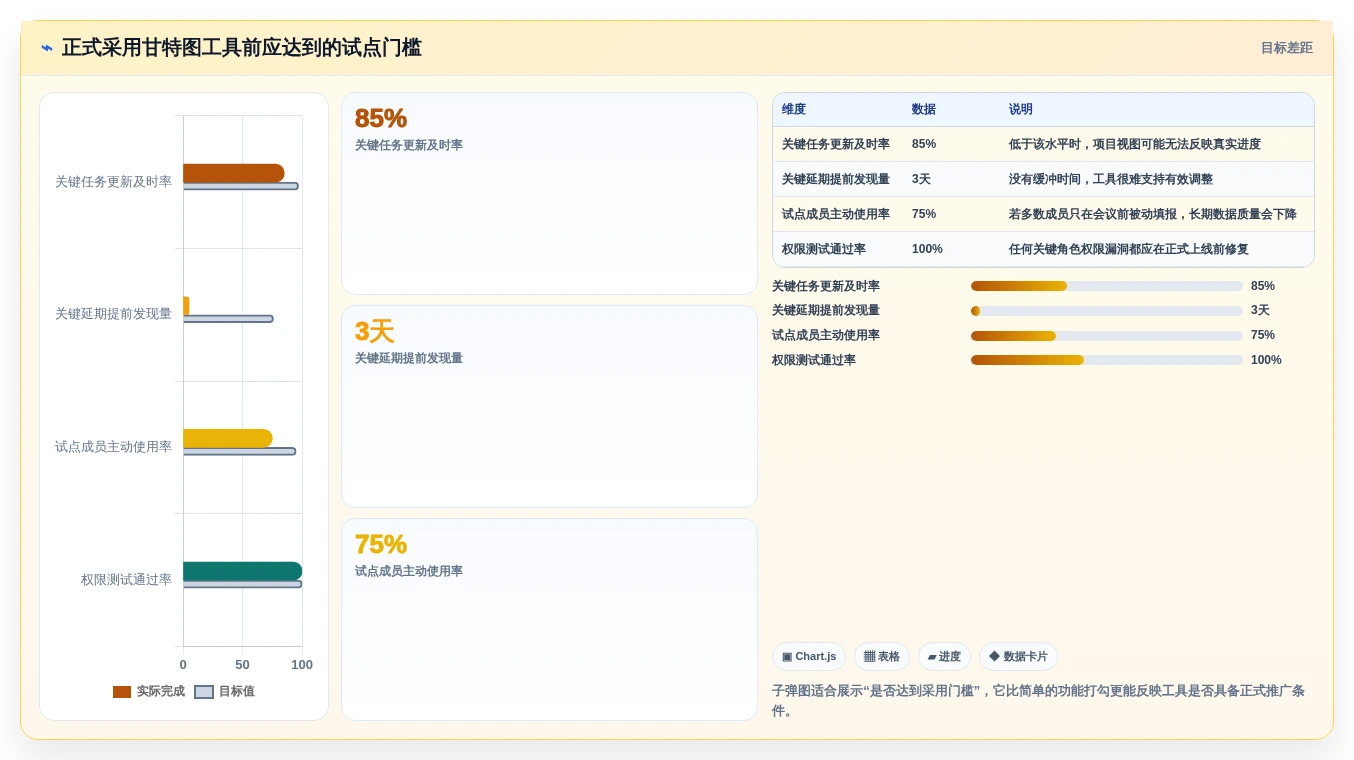Viewport: 1354px width, 760px height.
Task: Click the page title 正式采用甘特图工具前应达到的试点门槛
Action: [242, 48]
